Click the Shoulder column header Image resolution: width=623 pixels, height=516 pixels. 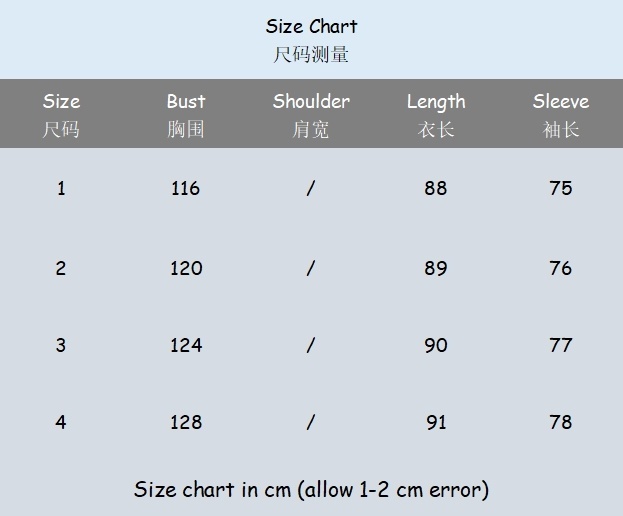(311, 102)
